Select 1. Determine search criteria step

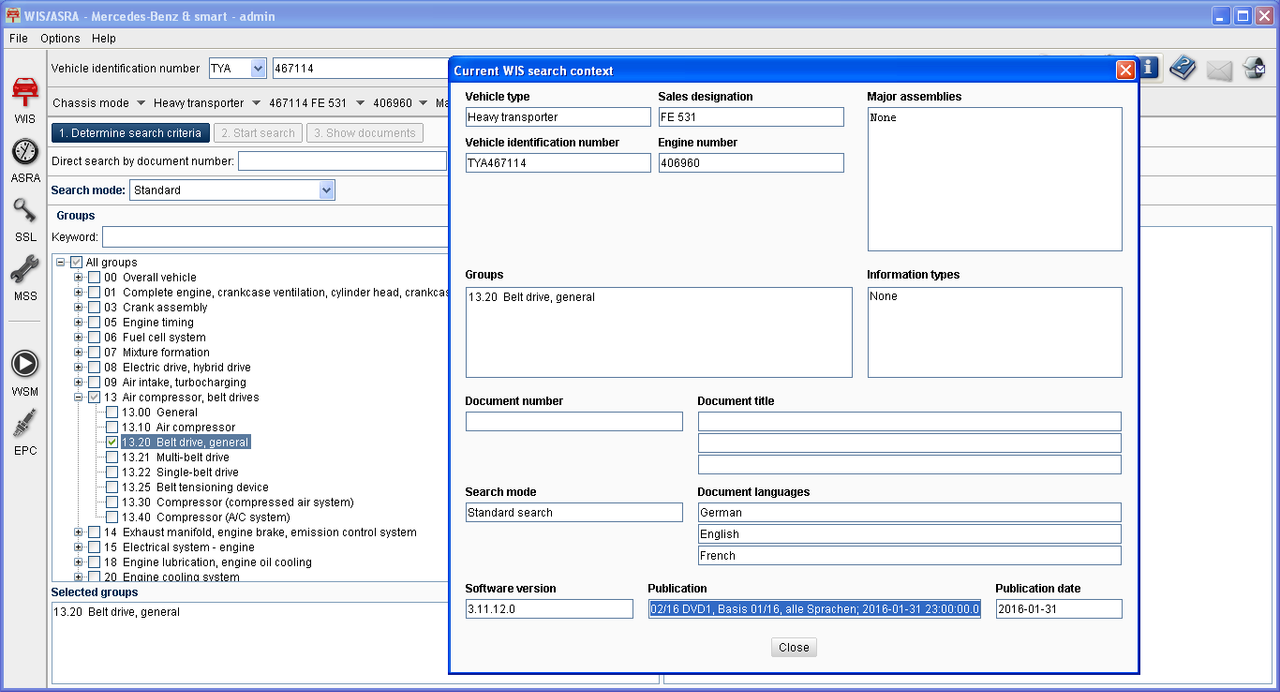click(x=130, y=133)
